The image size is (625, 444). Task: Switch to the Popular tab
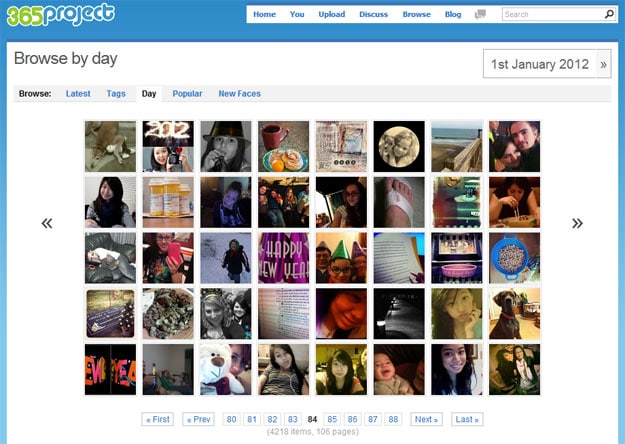pos(187,94)
